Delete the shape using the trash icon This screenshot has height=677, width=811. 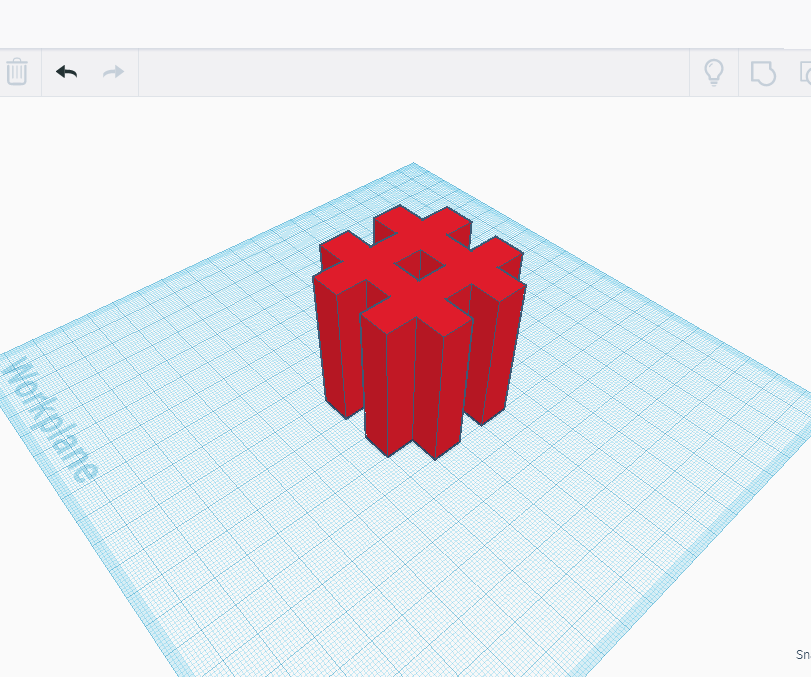18,72
